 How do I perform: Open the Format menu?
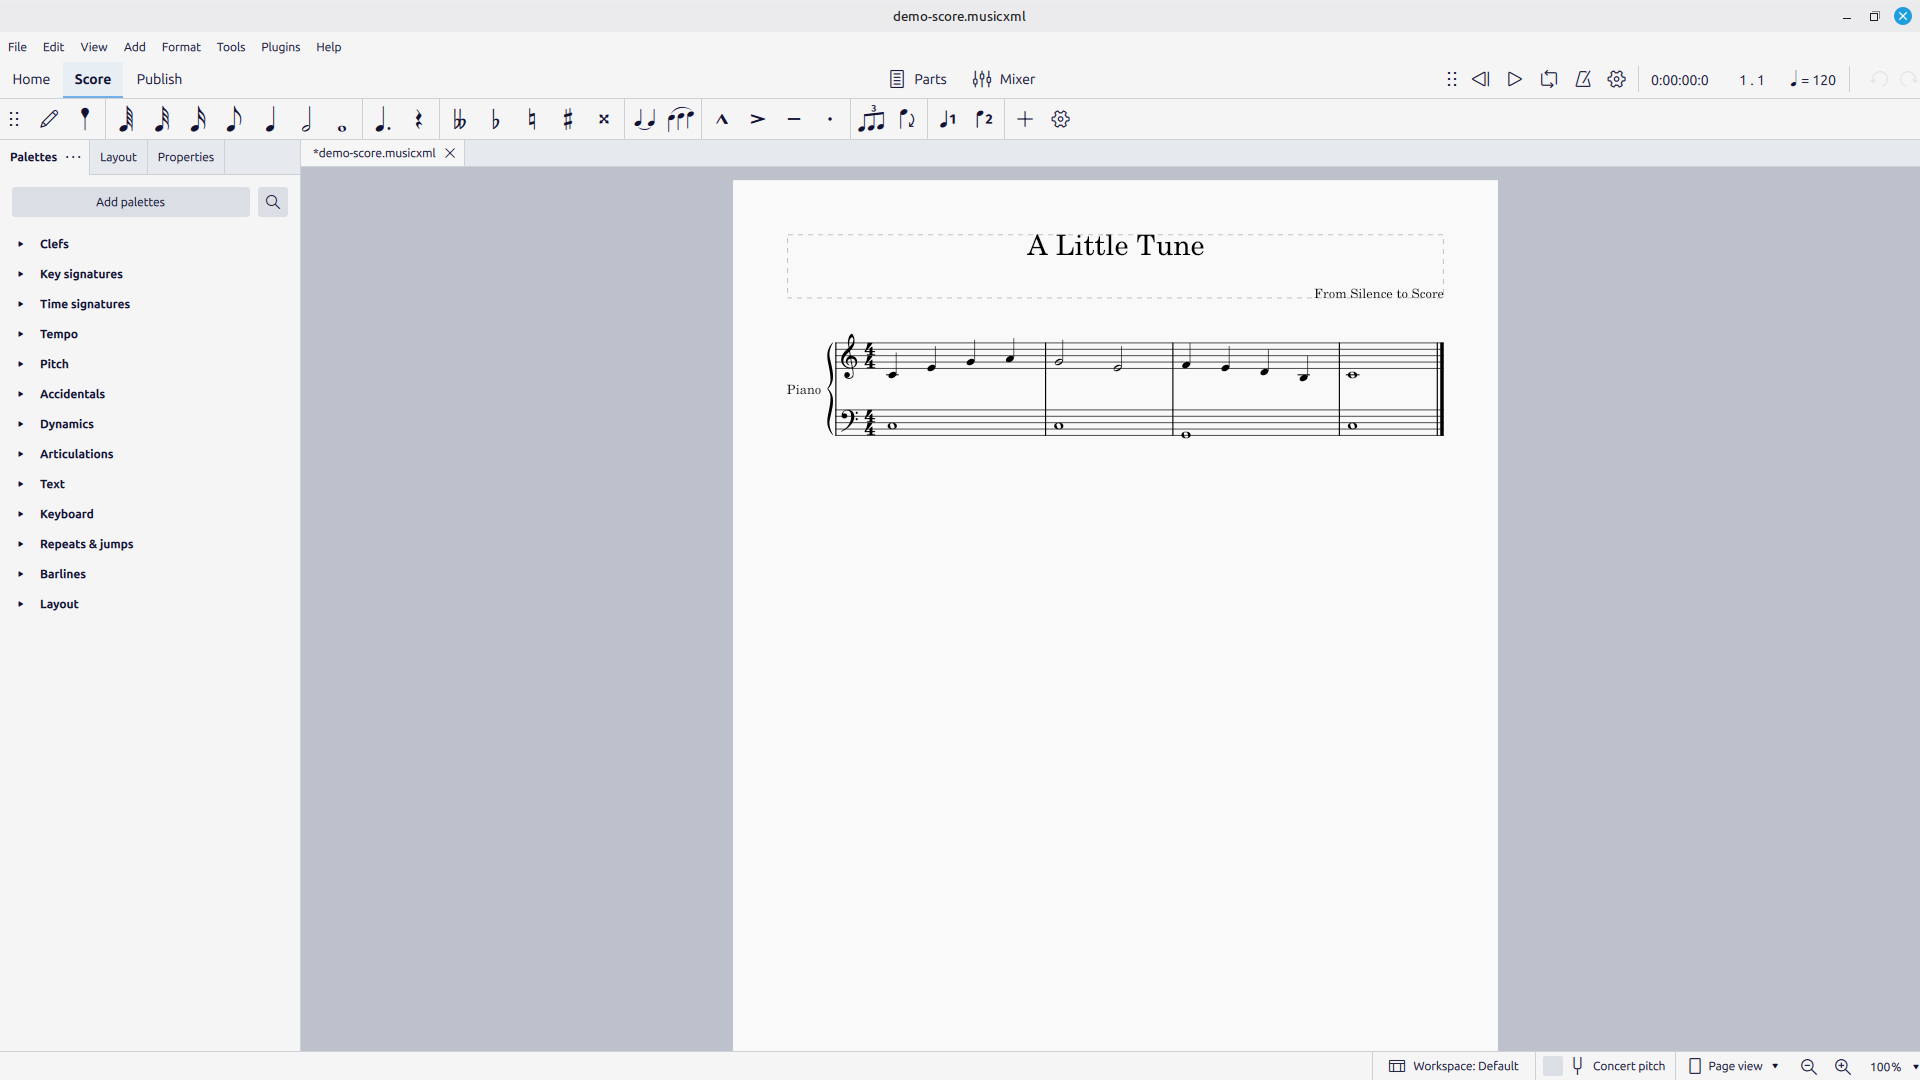[181, 47]
